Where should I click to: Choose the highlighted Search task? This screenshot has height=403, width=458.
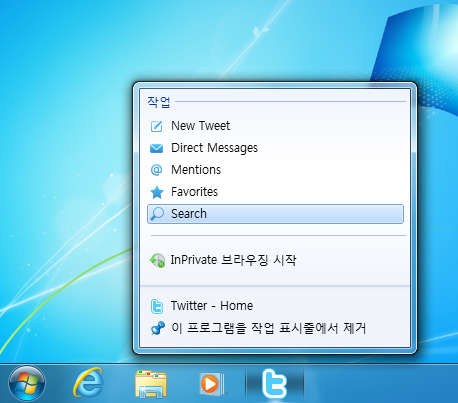click(275, 214)
